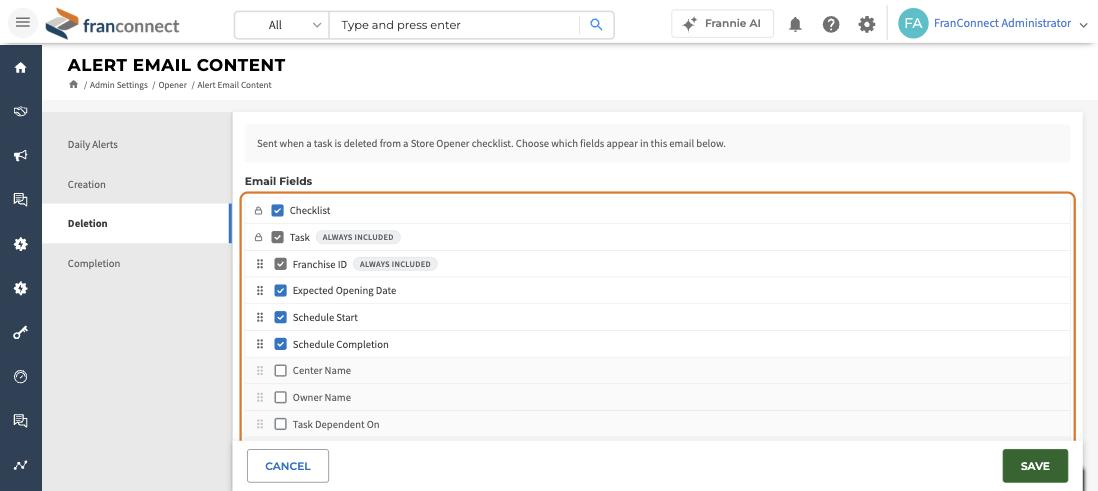Screen dimensions: 1098x491
Task: Click the ALWAYS INCLUDED badge next to Franchise ID
Action: 395,264
